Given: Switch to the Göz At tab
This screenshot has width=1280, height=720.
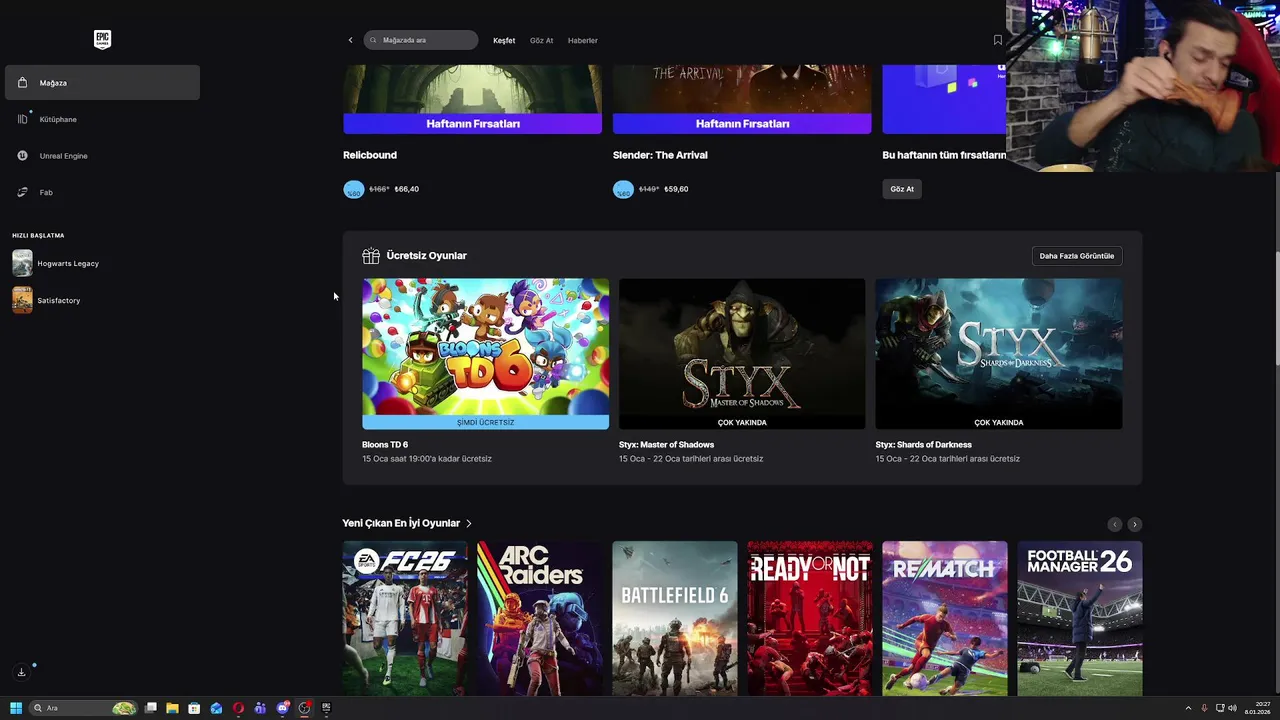Looking at the screenshot, I should point(541,41).
